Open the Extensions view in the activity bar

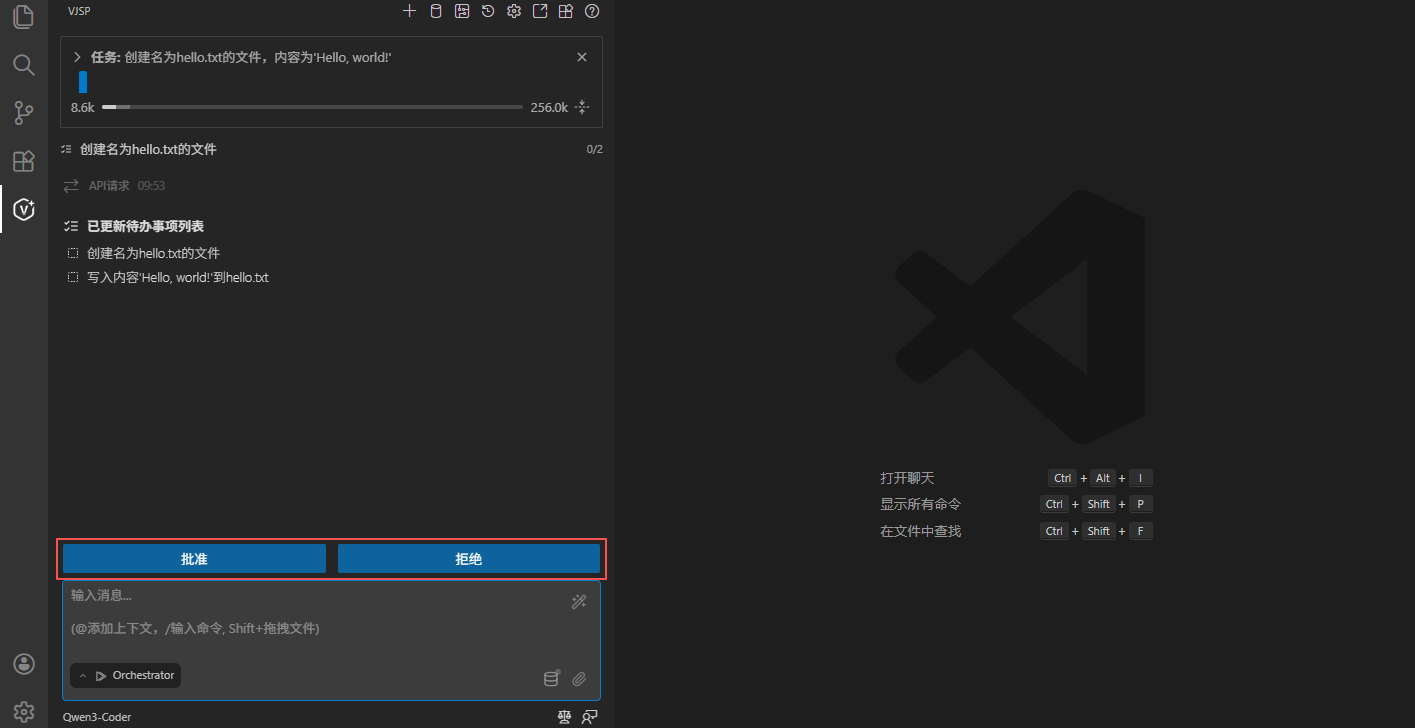(23, 161)
